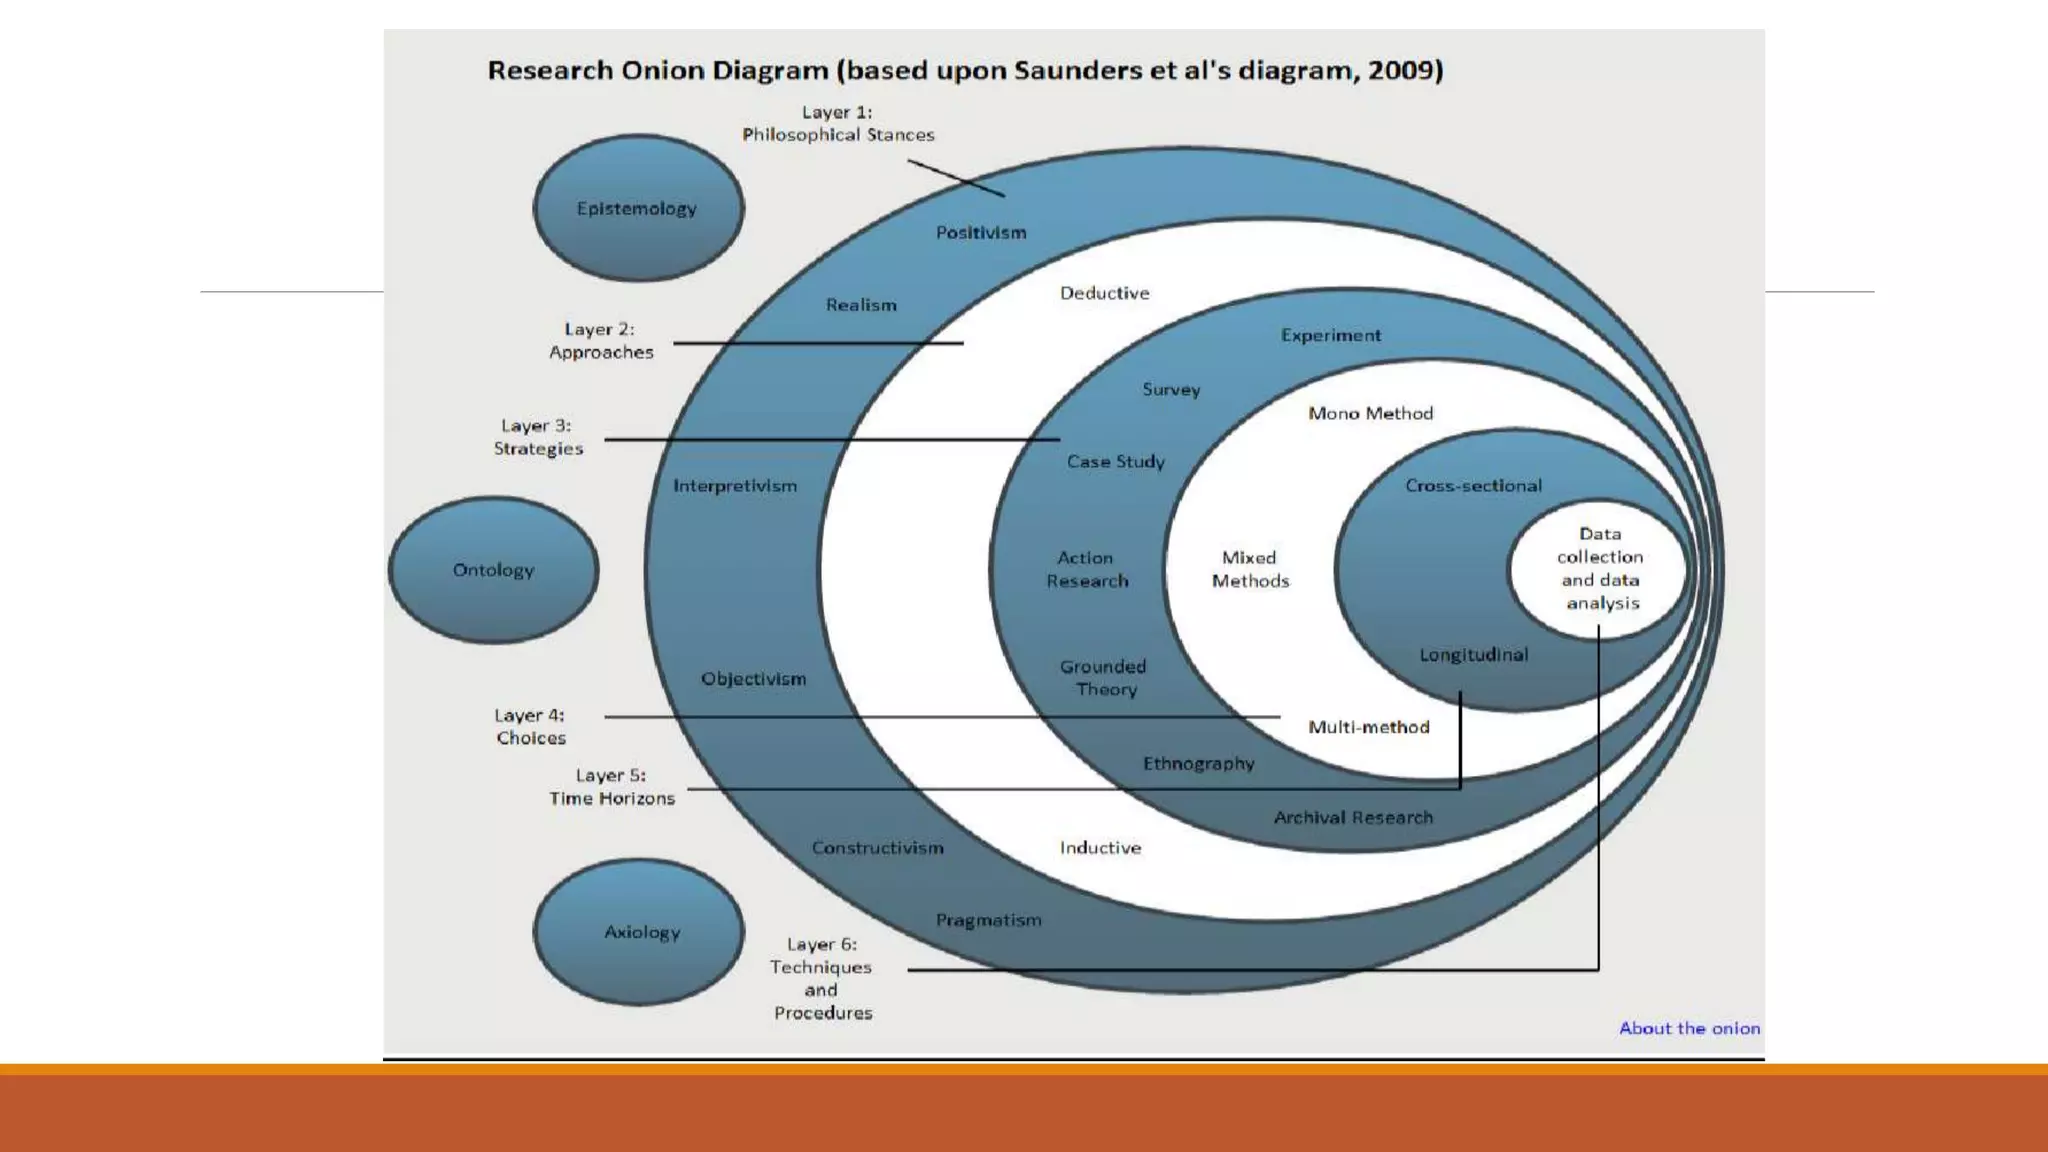Click the Inductive approach label
The width and height of the screenshot is (2048, 1152).
1100,848
